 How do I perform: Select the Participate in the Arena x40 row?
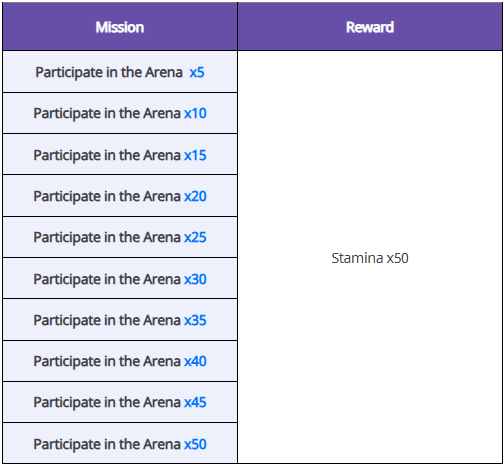(x=120, y=361)
